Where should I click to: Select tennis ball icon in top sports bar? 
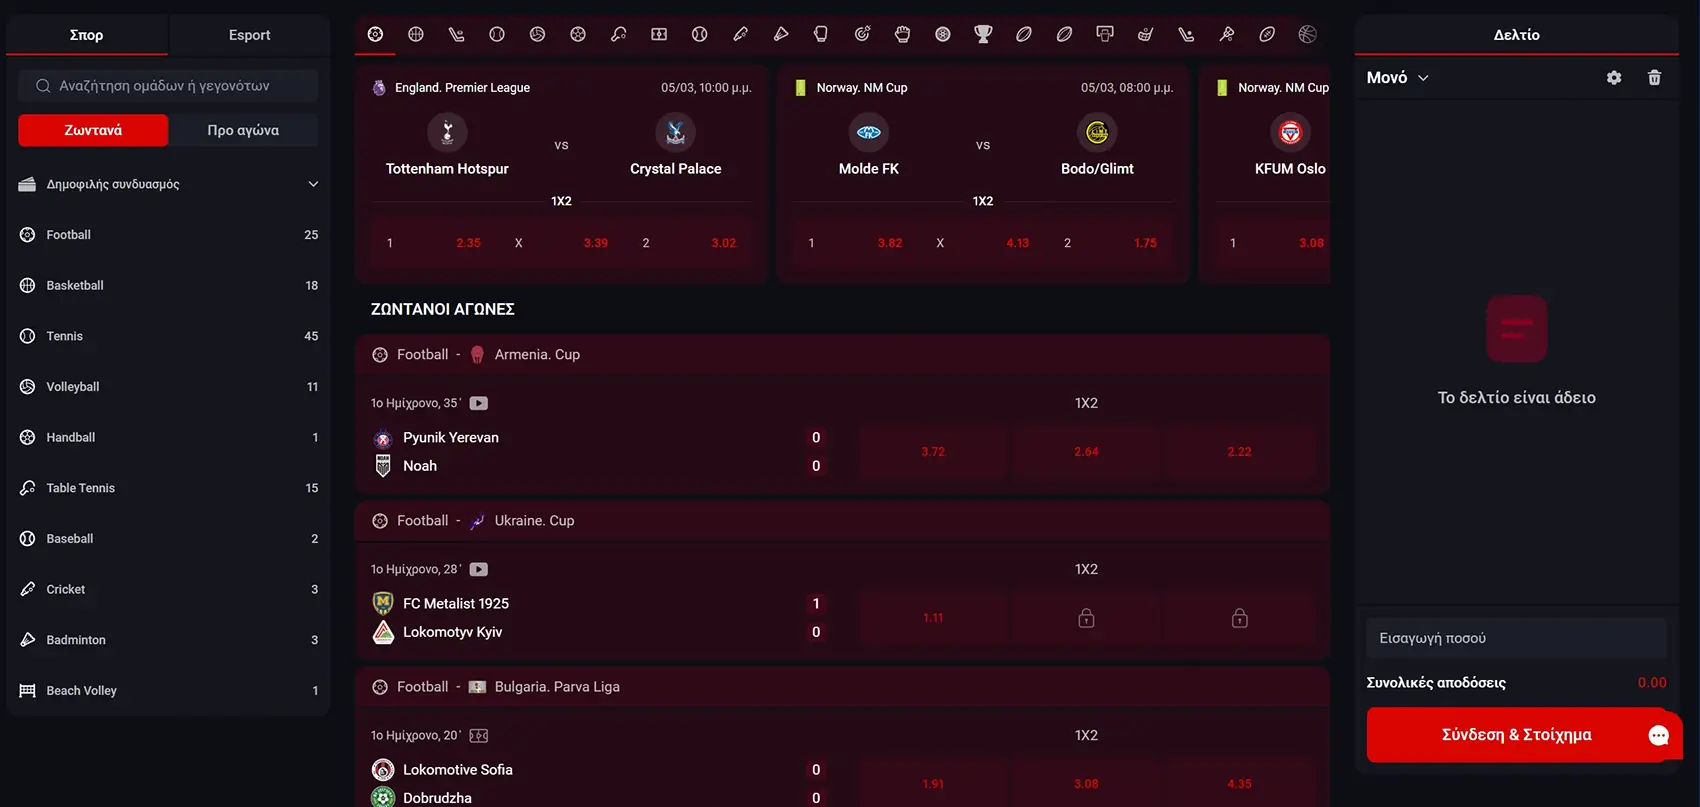coord(497,34)
